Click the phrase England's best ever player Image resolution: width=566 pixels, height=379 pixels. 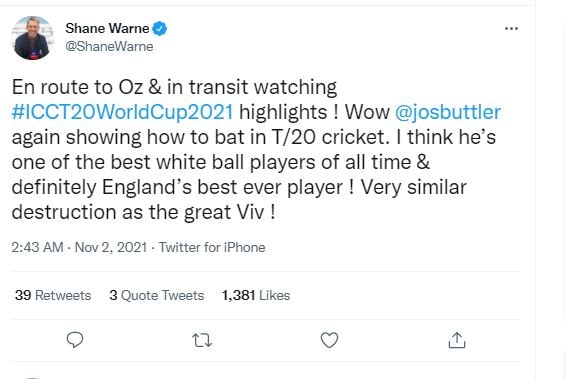pos(222,187)
